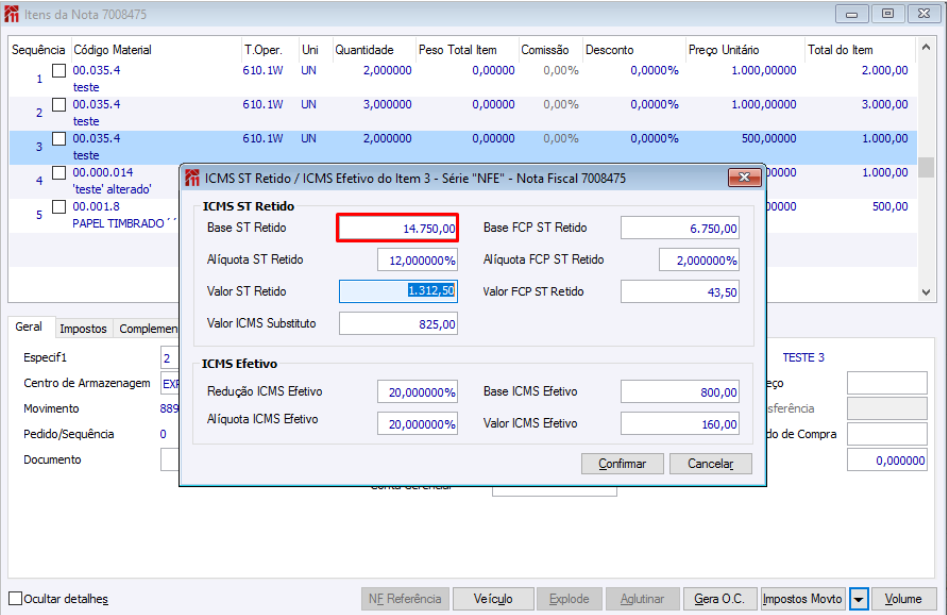Maximize the Itens da Nota window
The image size is (947, 615).
coord(887,14)
